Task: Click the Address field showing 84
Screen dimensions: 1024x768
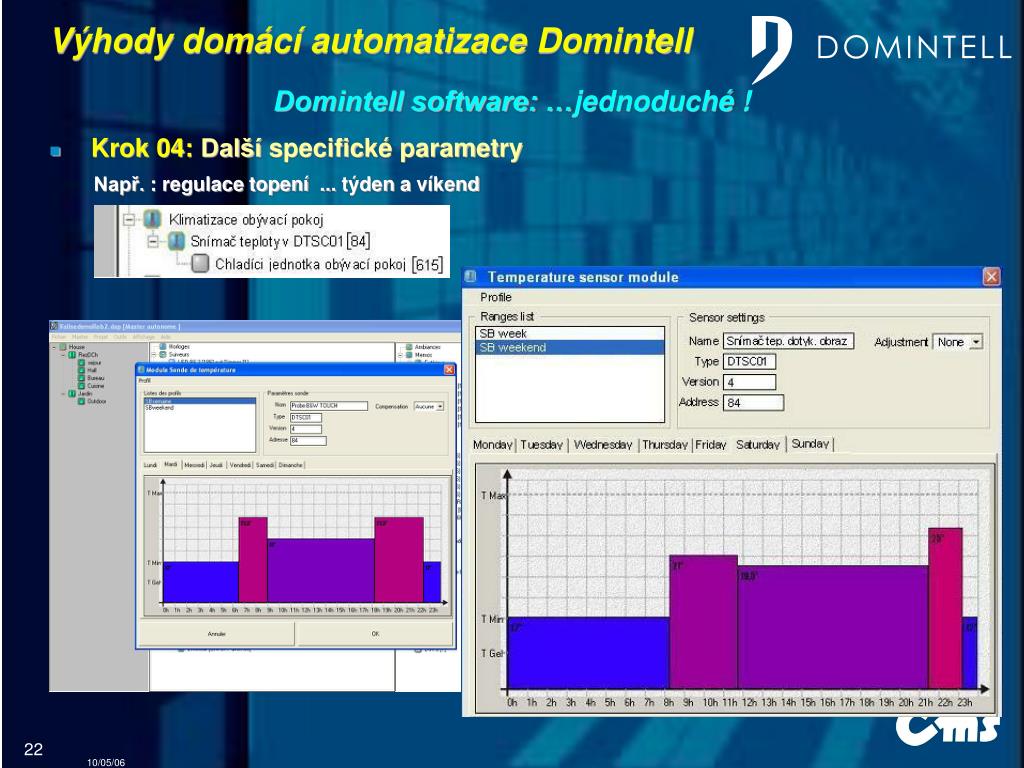Action: (753, 402)
